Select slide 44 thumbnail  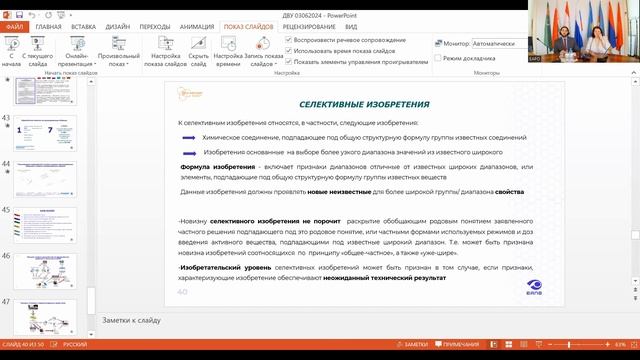point(45,180)
